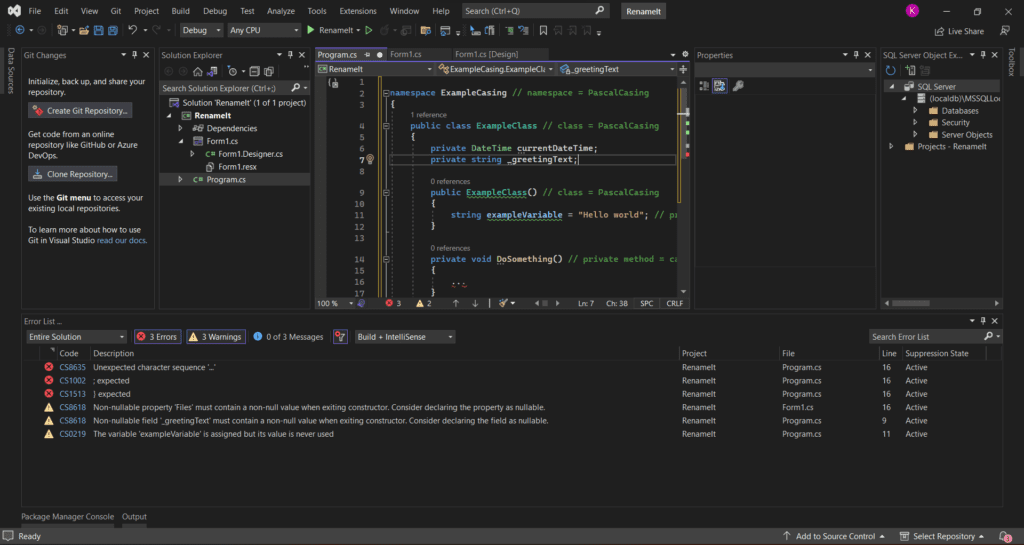The height and width of the screenshot is (545, 1024).
Task: Expand the Databases folder in SQL Server tree
Action: tap(915, 111)
